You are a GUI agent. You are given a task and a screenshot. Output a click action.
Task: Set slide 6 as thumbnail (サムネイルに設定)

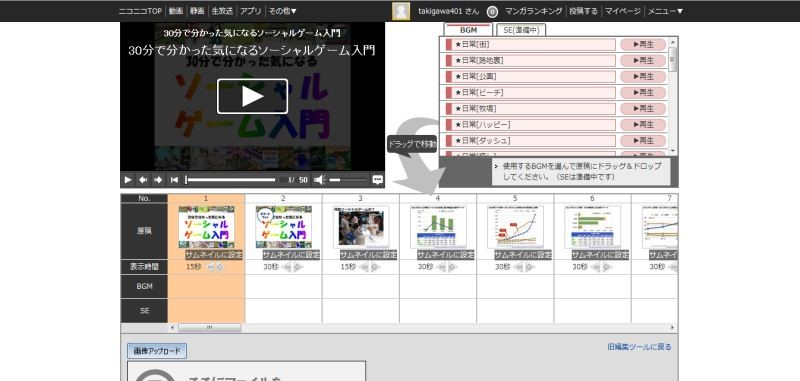click(x=601, y=255)
